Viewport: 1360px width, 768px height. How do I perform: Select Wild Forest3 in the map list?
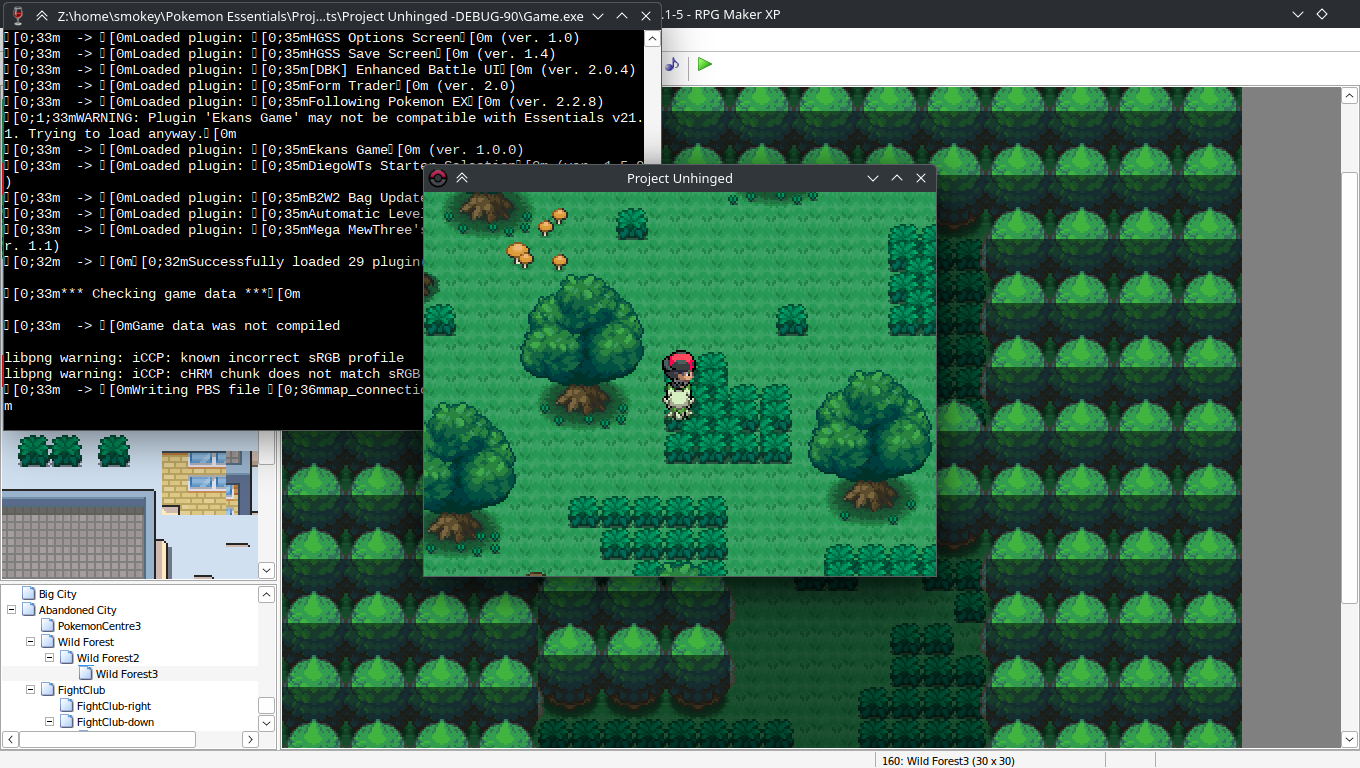tap(126, 674)
